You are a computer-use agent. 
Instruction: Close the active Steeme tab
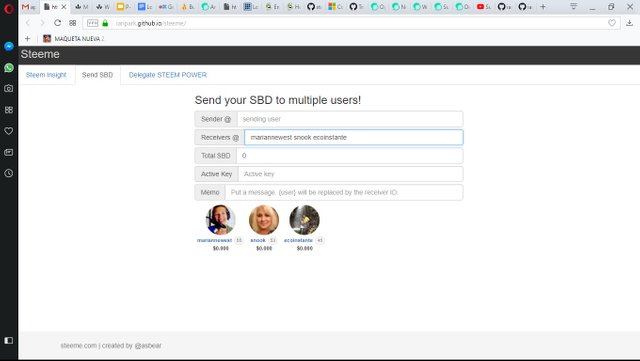[64, 7]
